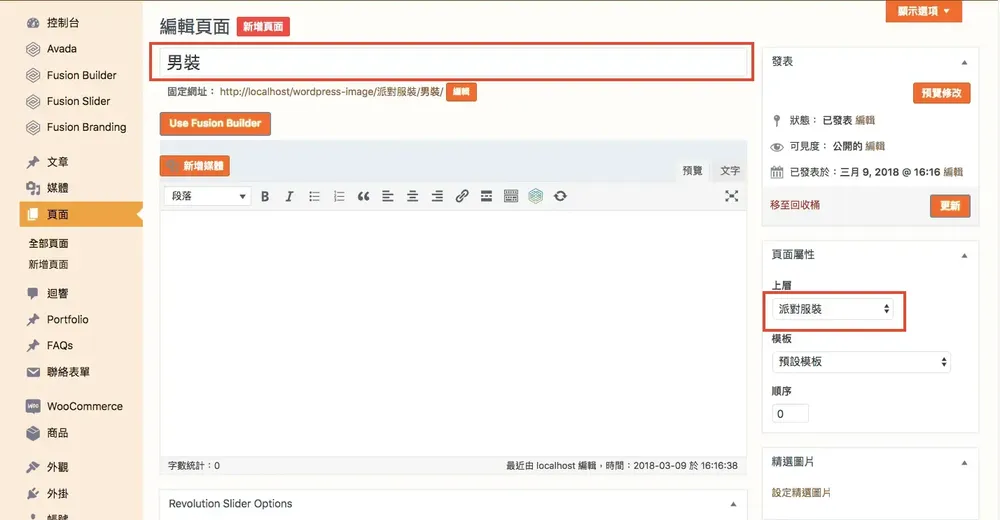Edit the 狀態 publish status

[865, 120]
